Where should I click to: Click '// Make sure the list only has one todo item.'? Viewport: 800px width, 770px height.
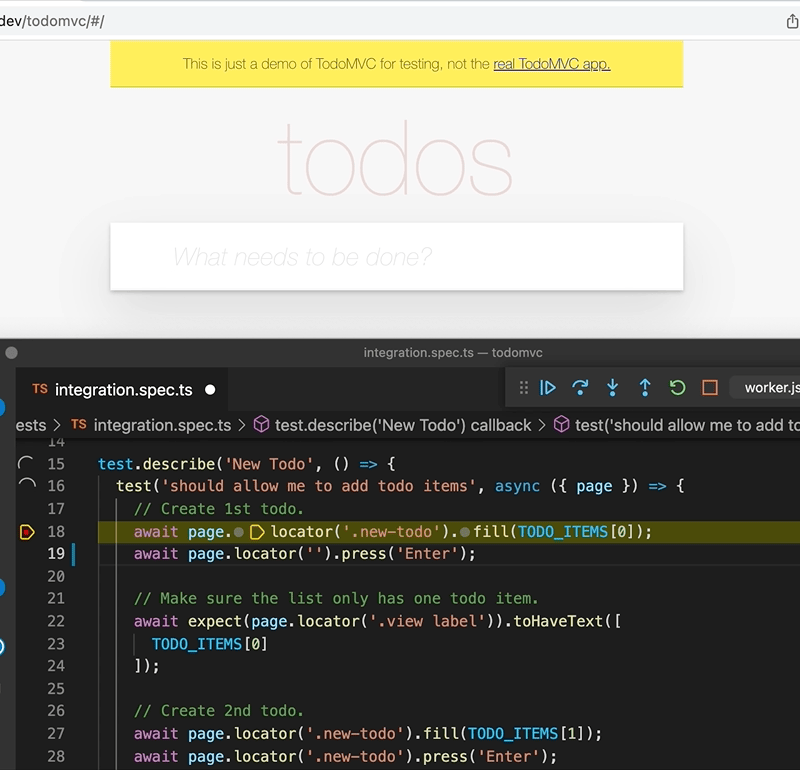336,598
